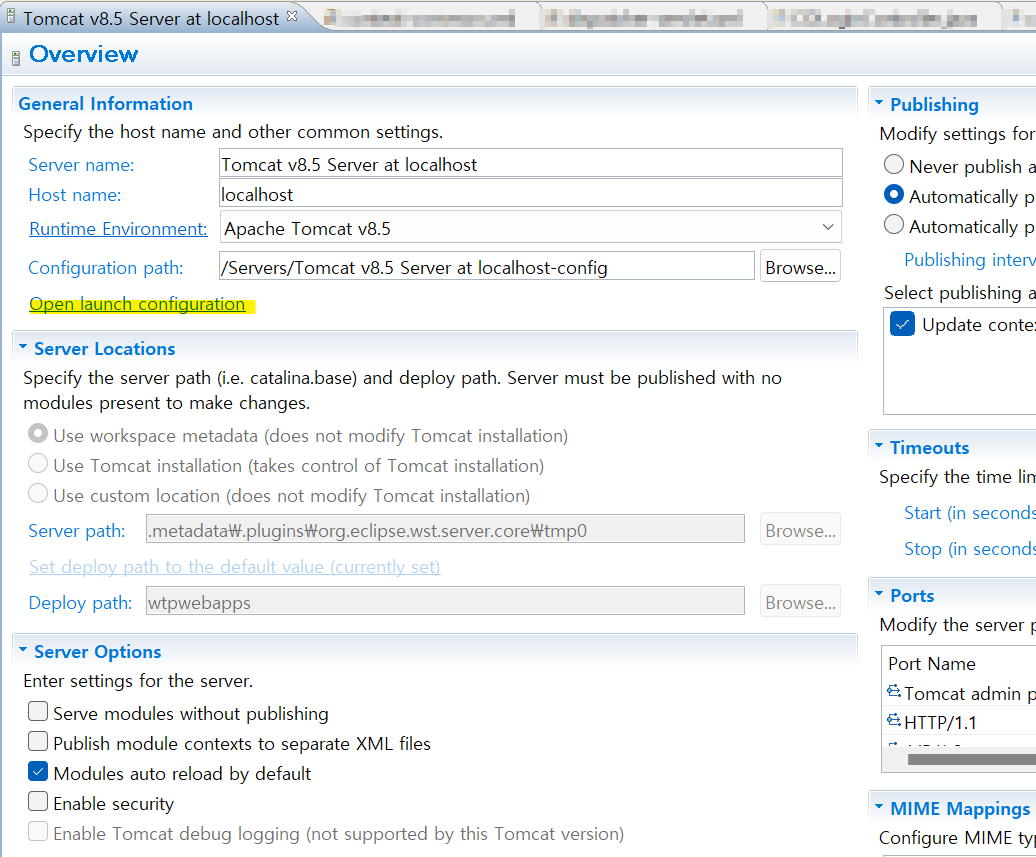Viewport: 1036px width, 857px height.
Task: Uncheck the Update context publishing action
Action: [x=902, y=324]
